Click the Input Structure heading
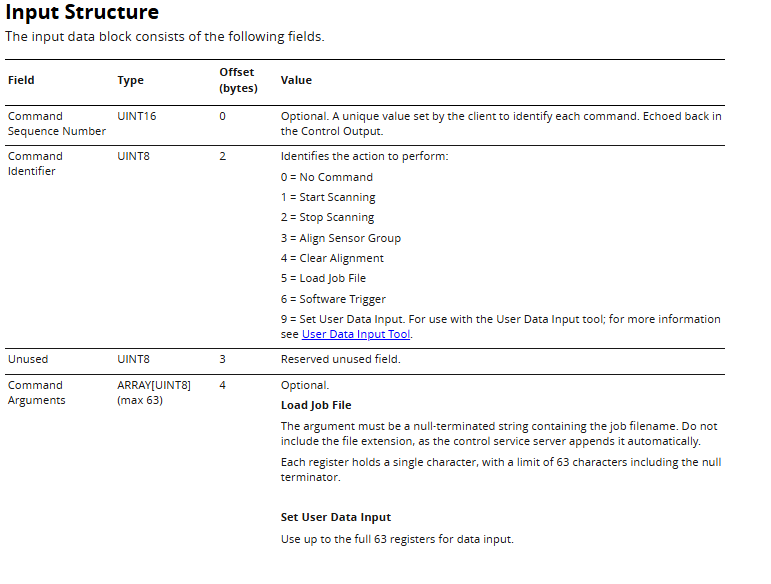This screenshot has width=771, height=584. (82, 12)
